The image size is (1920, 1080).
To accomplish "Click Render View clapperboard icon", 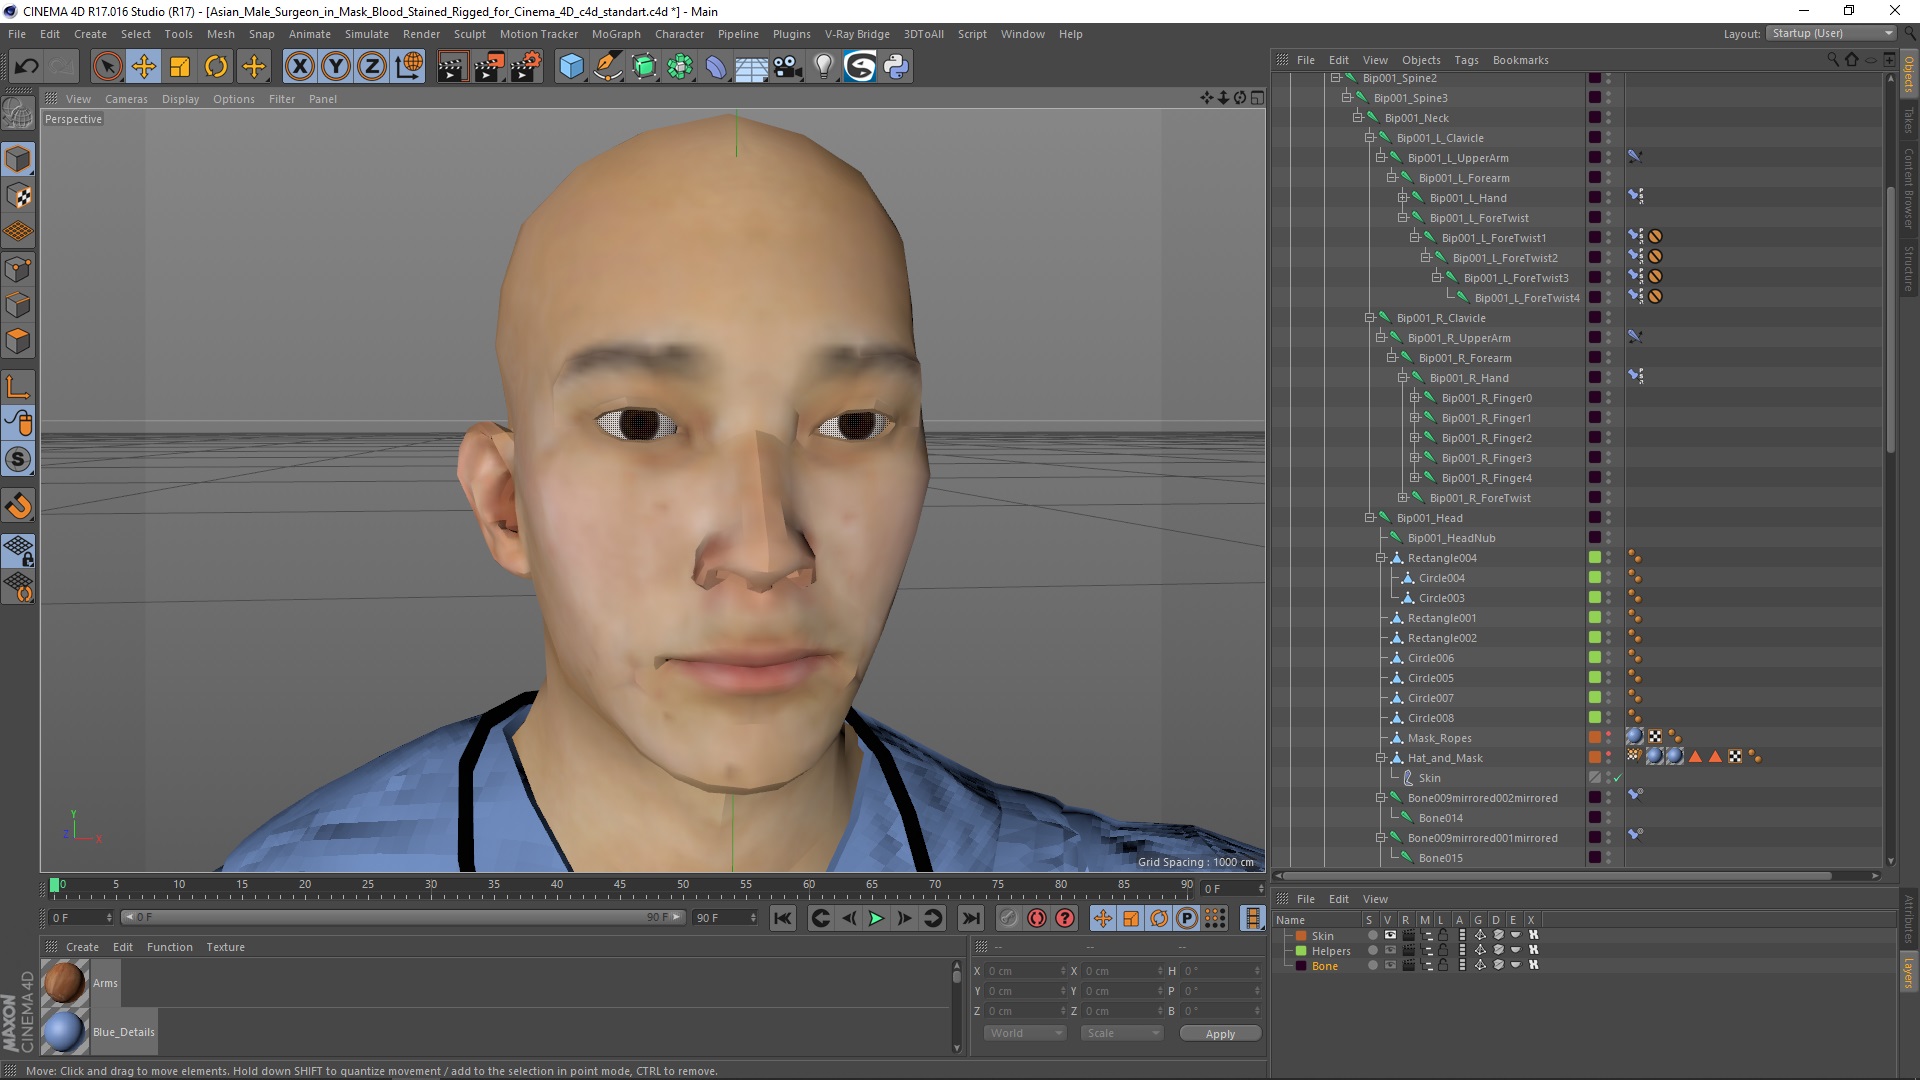I will tap(452, 67).
